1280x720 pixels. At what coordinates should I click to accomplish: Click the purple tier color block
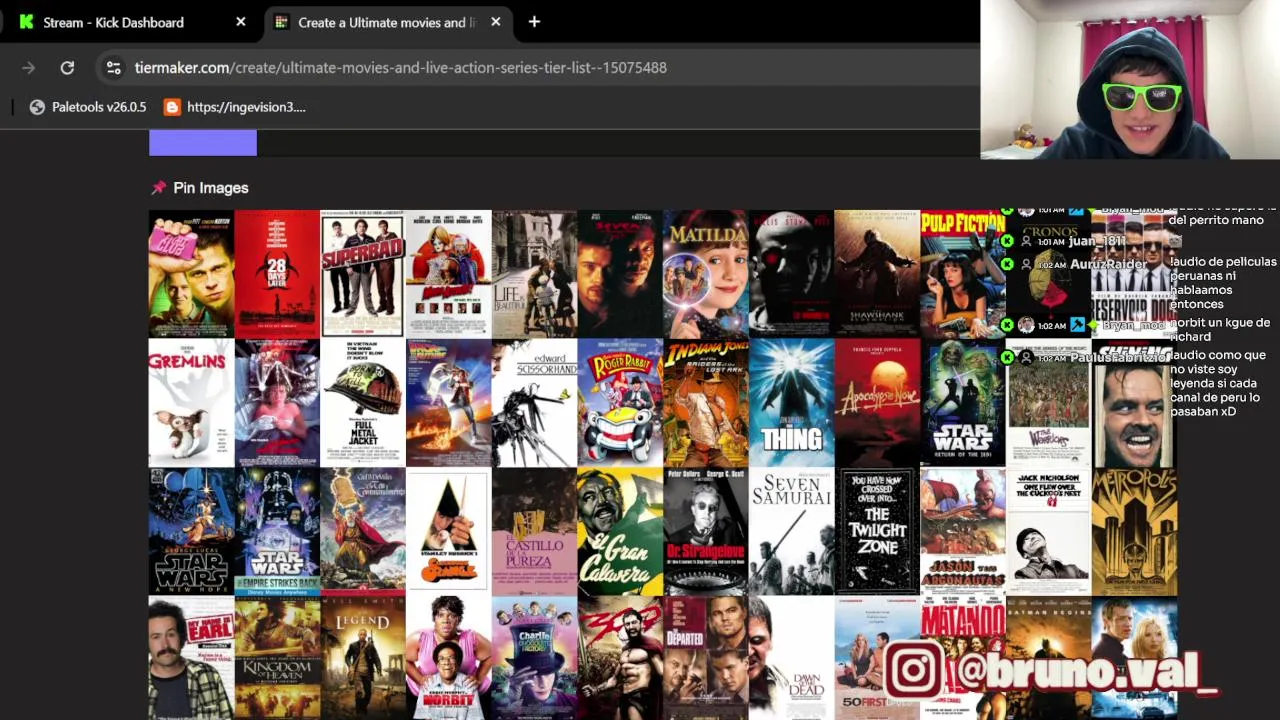(203, 143)
